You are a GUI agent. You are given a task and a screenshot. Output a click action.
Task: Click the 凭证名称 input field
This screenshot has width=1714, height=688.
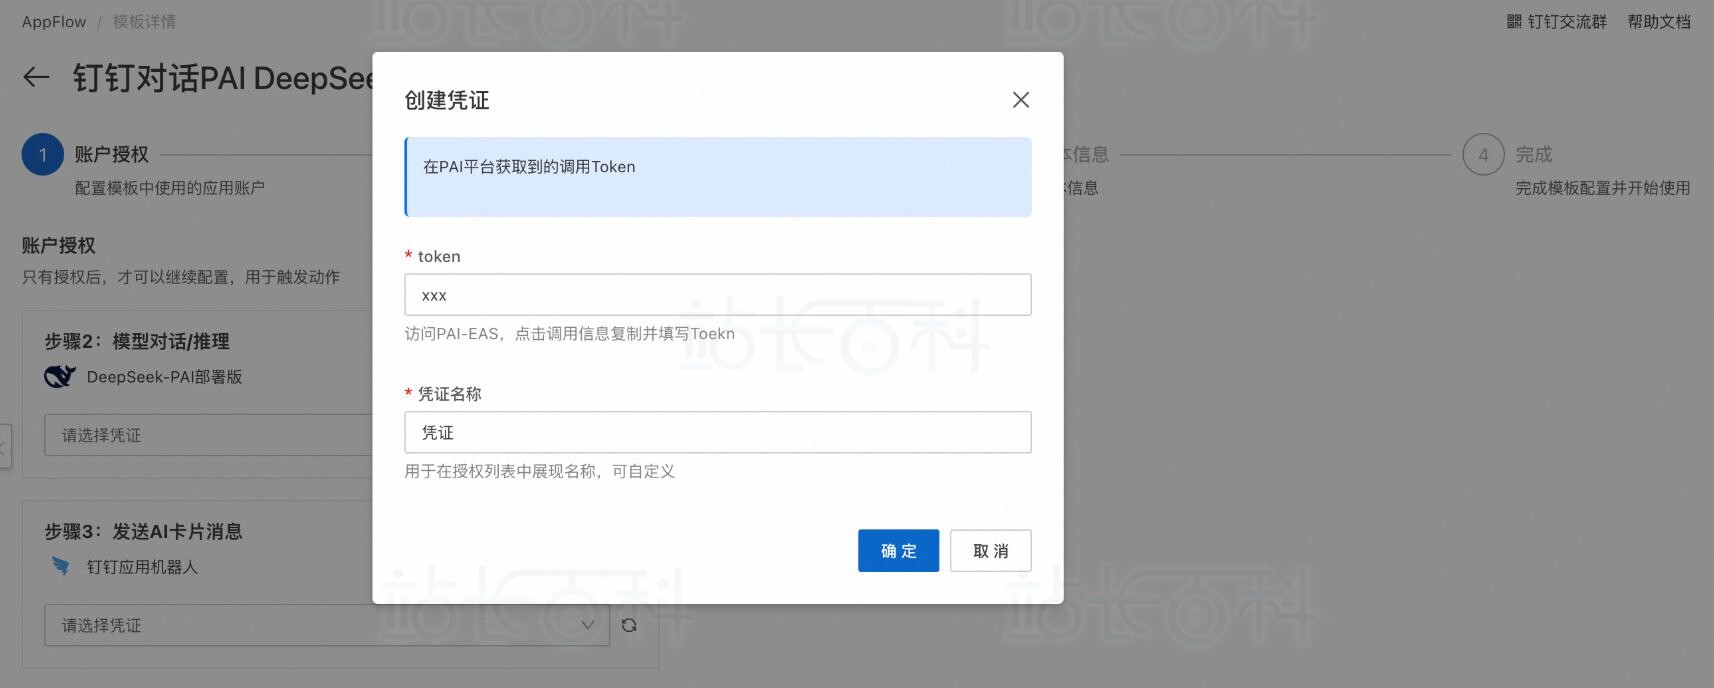pos(718,432)
